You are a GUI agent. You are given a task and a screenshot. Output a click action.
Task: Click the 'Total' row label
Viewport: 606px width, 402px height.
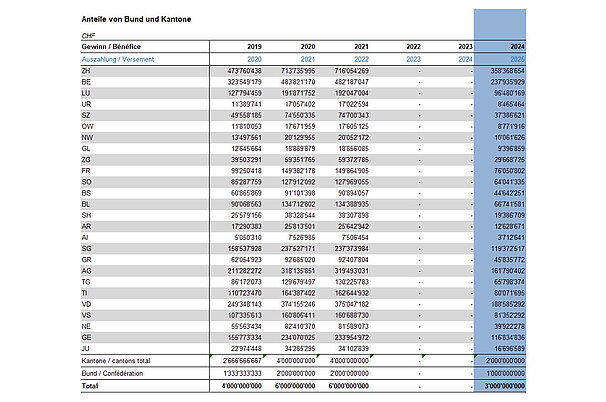92,385
